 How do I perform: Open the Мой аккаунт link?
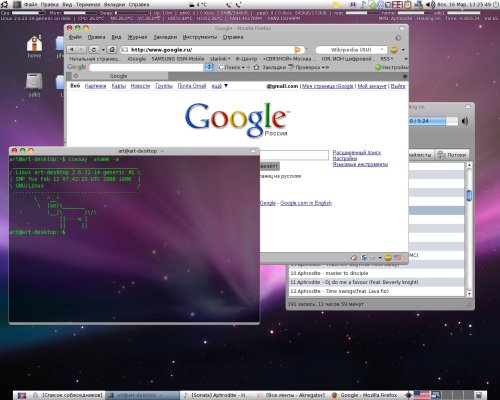point(372,86)
